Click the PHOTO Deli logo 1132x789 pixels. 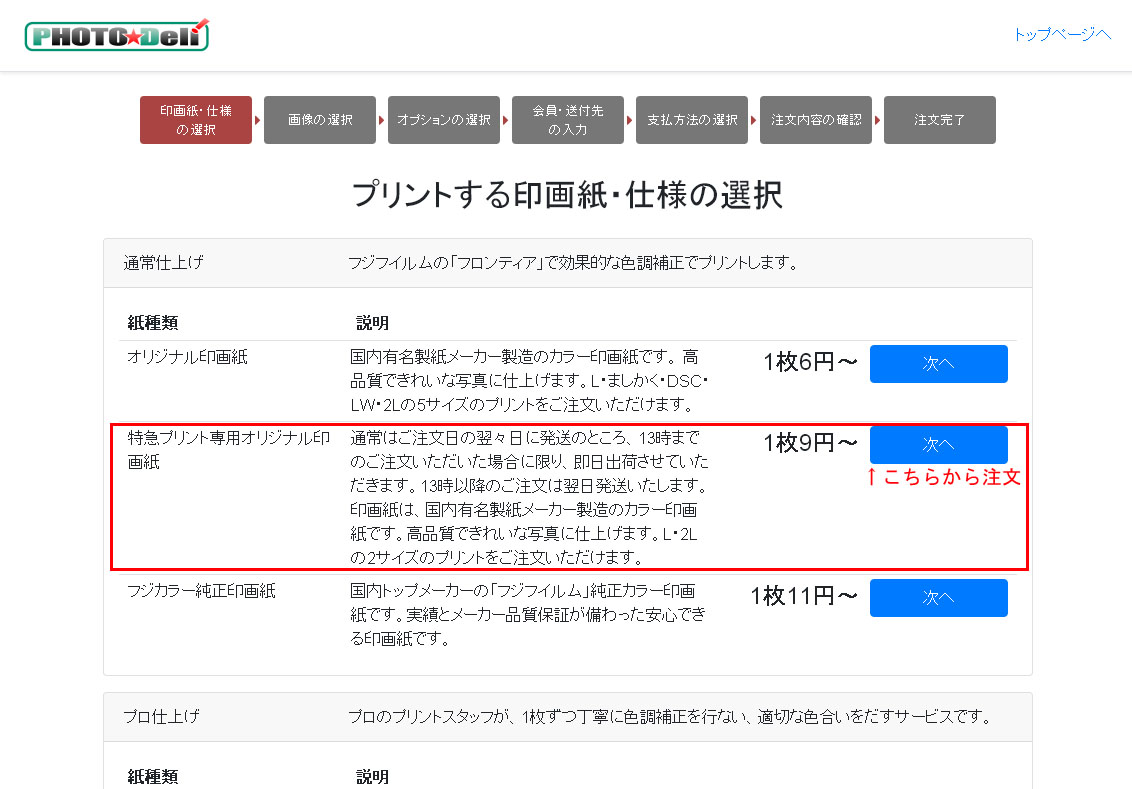(117, 35)
